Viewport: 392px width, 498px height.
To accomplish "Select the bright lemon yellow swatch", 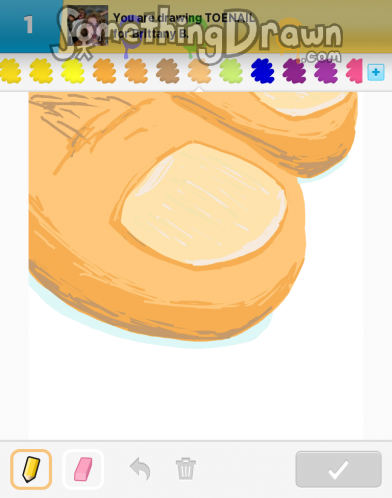I will coord(73,71).
